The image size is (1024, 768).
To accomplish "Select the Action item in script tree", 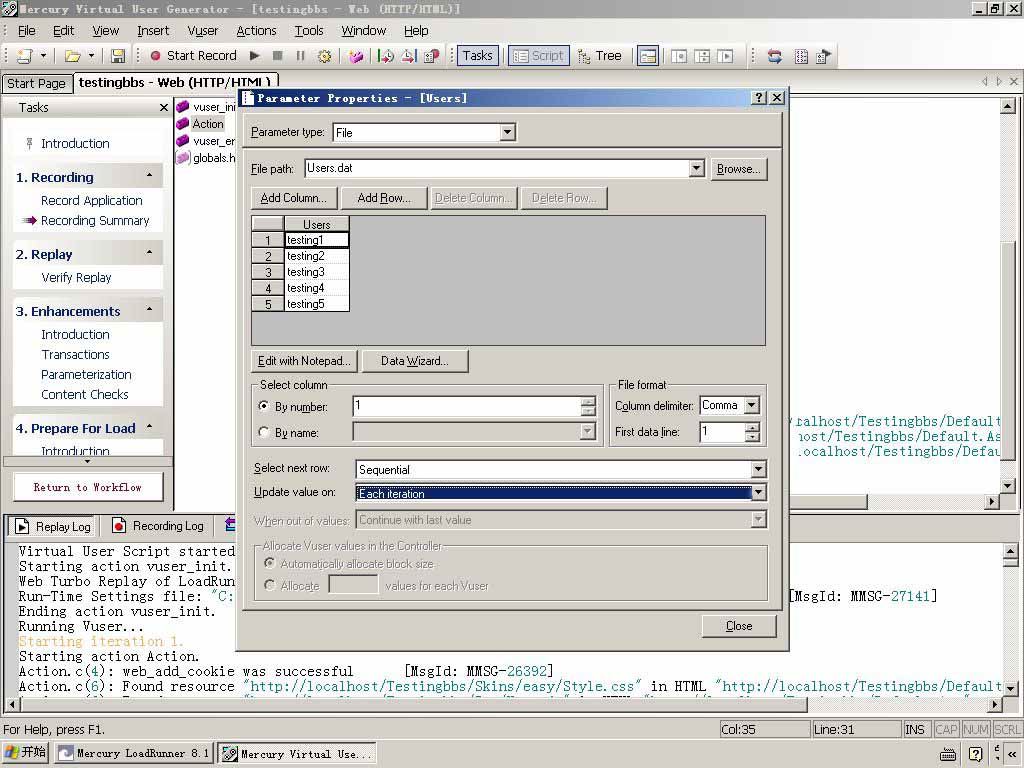I will click(208, 124).
